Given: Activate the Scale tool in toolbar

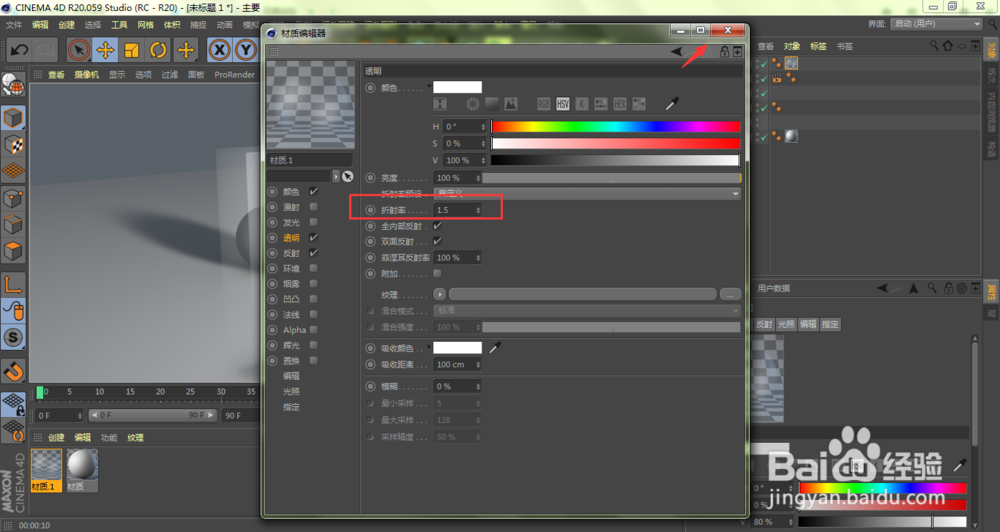Looking at the screenshot, I should tap(132, 50).
